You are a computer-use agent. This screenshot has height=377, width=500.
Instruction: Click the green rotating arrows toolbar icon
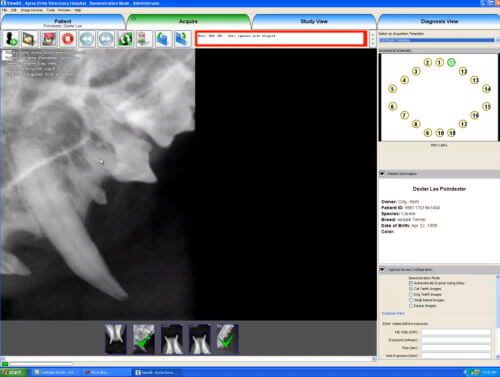125,39
